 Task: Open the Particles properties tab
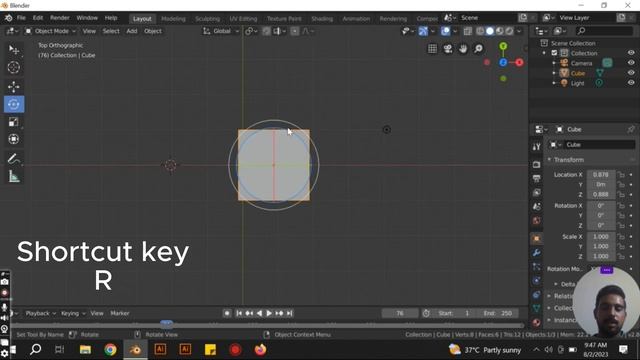(x=536, y=267)
